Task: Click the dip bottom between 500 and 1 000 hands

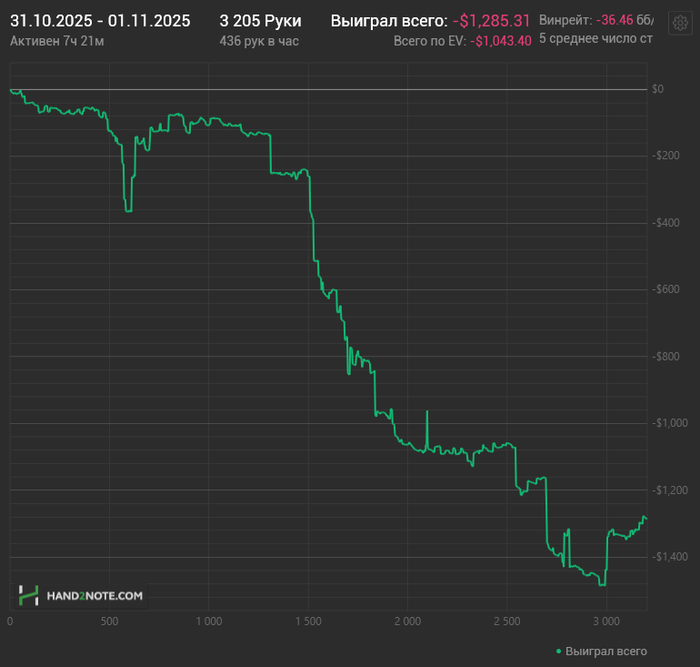Action: pos(128,211)
